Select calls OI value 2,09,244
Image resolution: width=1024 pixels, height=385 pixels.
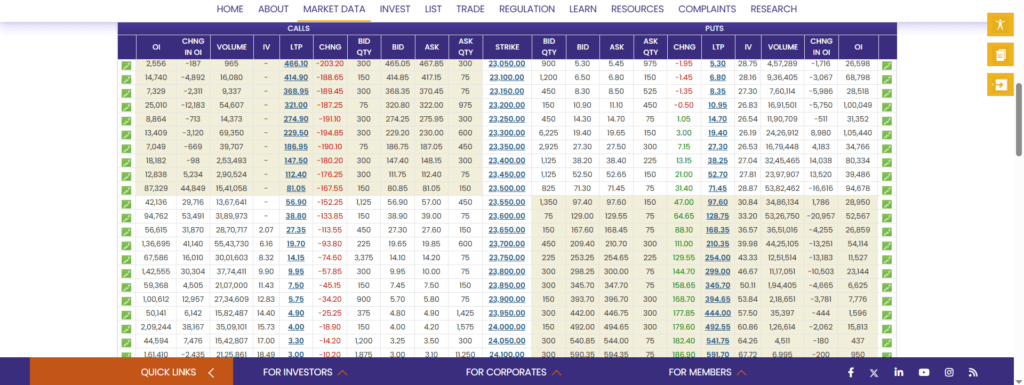tap(156, 327)
